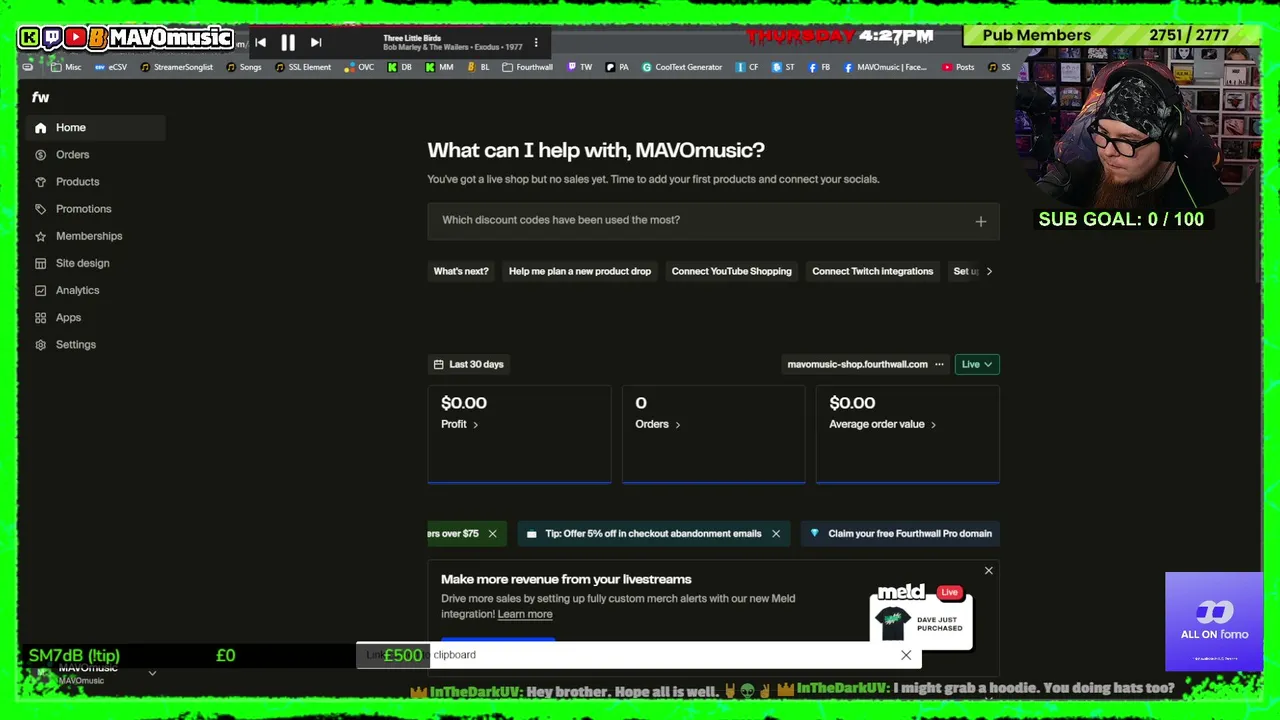Screen dimensions: 1280x720
Task: Open the checkout abandonment emails tip
Action: click(653, 534)
